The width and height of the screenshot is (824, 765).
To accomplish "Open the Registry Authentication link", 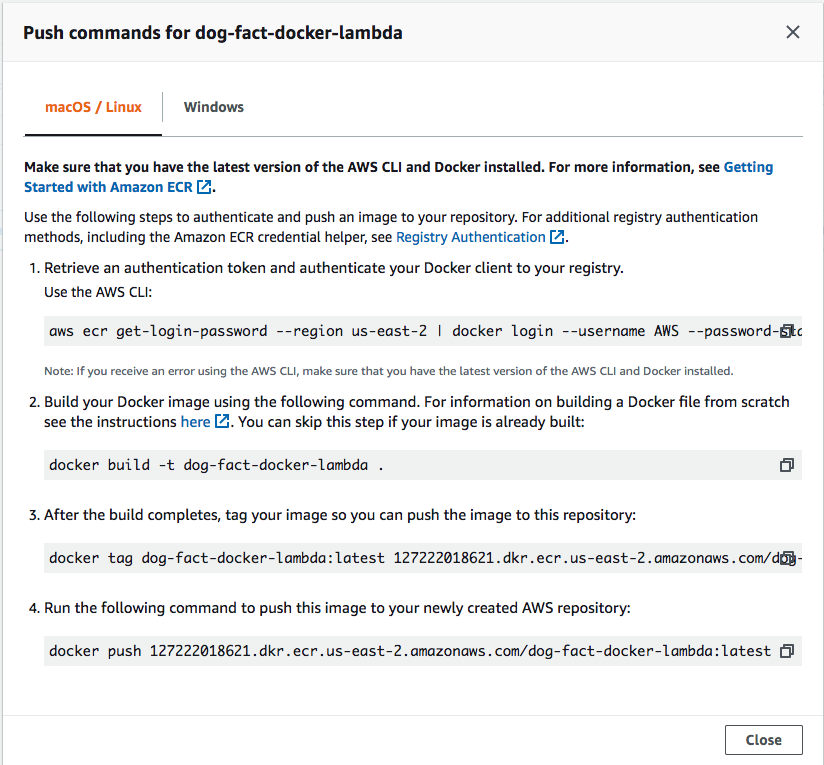I will coord(470,237).
